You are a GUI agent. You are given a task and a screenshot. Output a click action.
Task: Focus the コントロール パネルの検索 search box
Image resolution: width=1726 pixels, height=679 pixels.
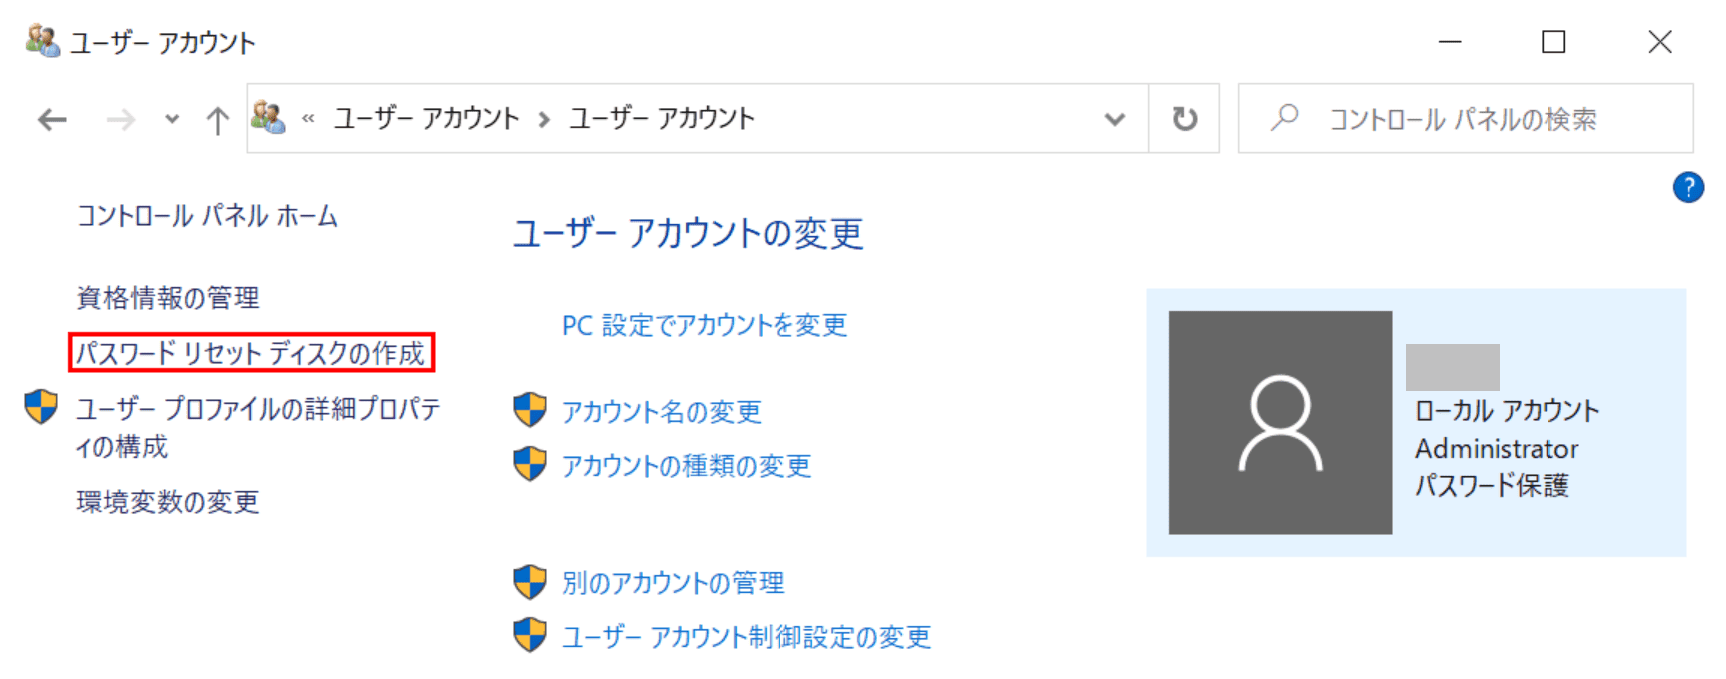(1465, 119)
